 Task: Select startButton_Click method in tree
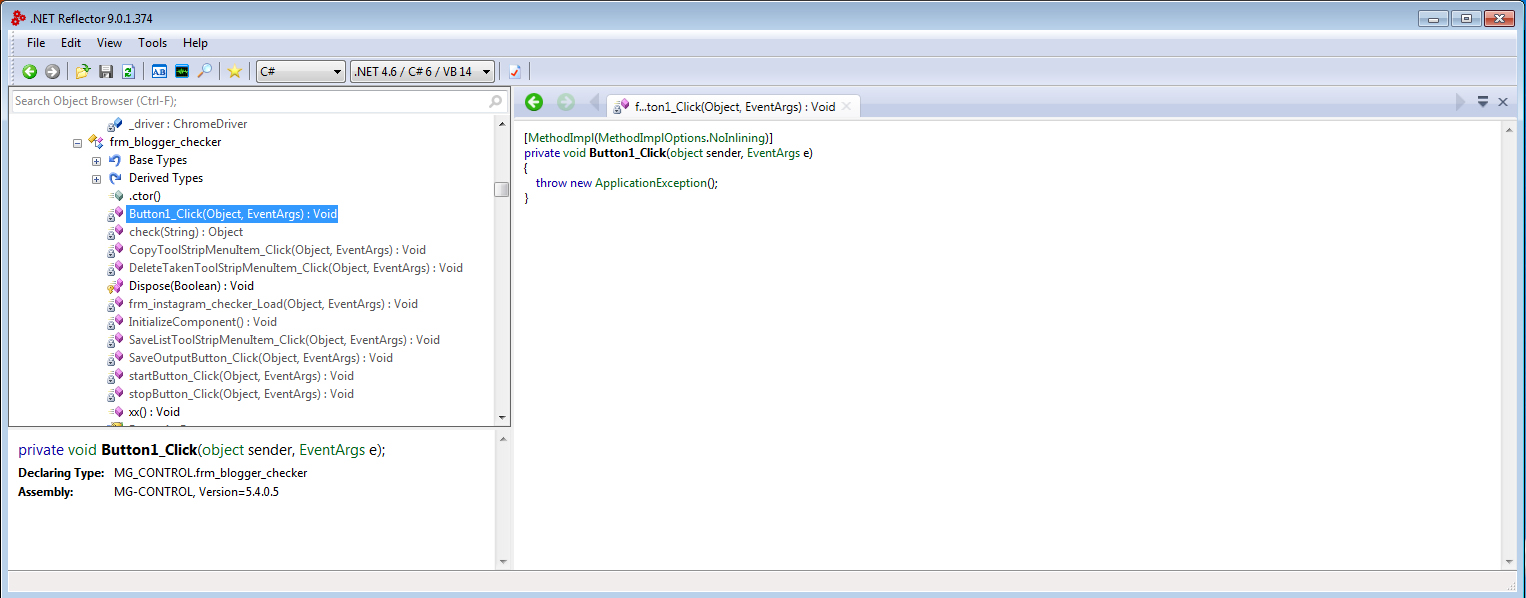tap(241, 376)
